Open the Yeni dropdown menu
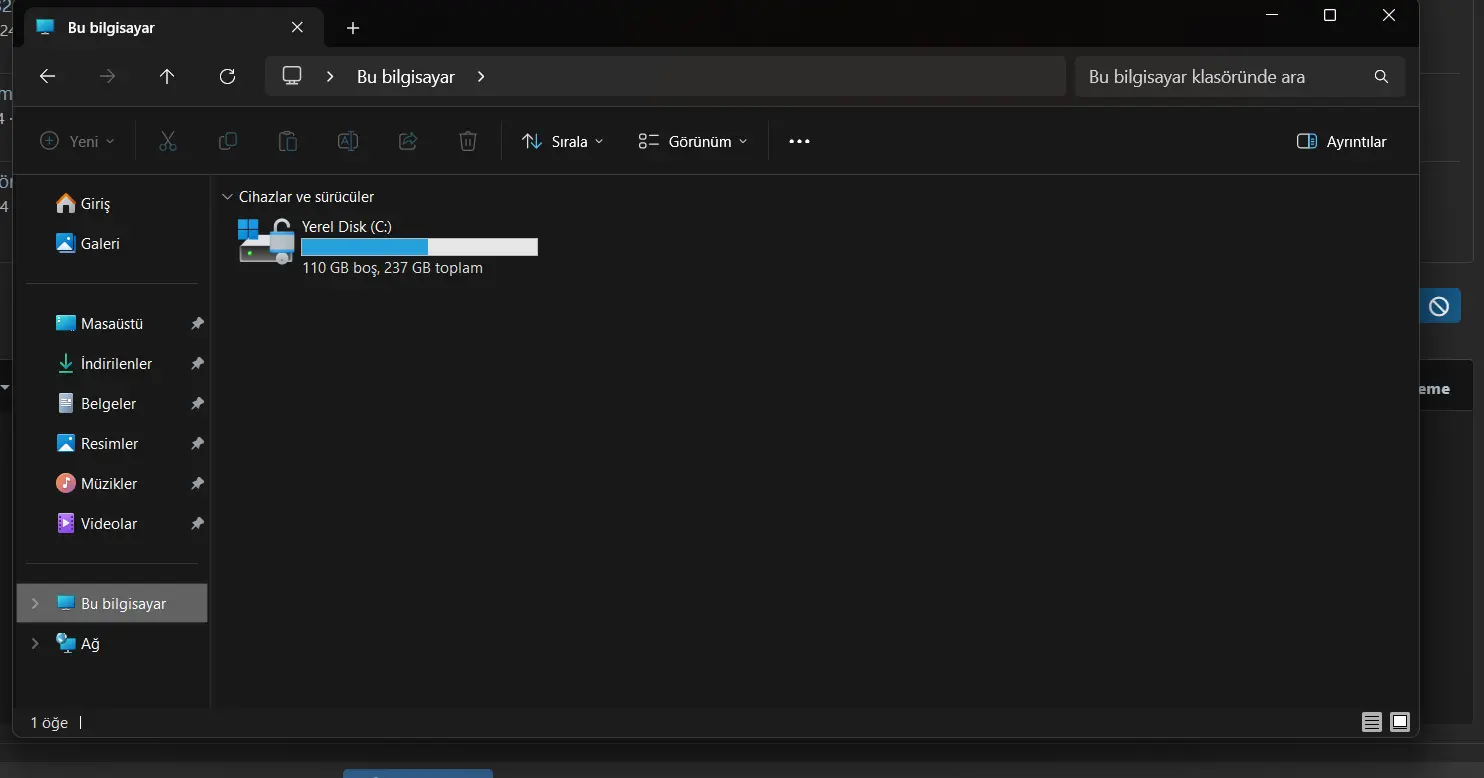This screenshot has height=778, width=1484. click(77, 141)
